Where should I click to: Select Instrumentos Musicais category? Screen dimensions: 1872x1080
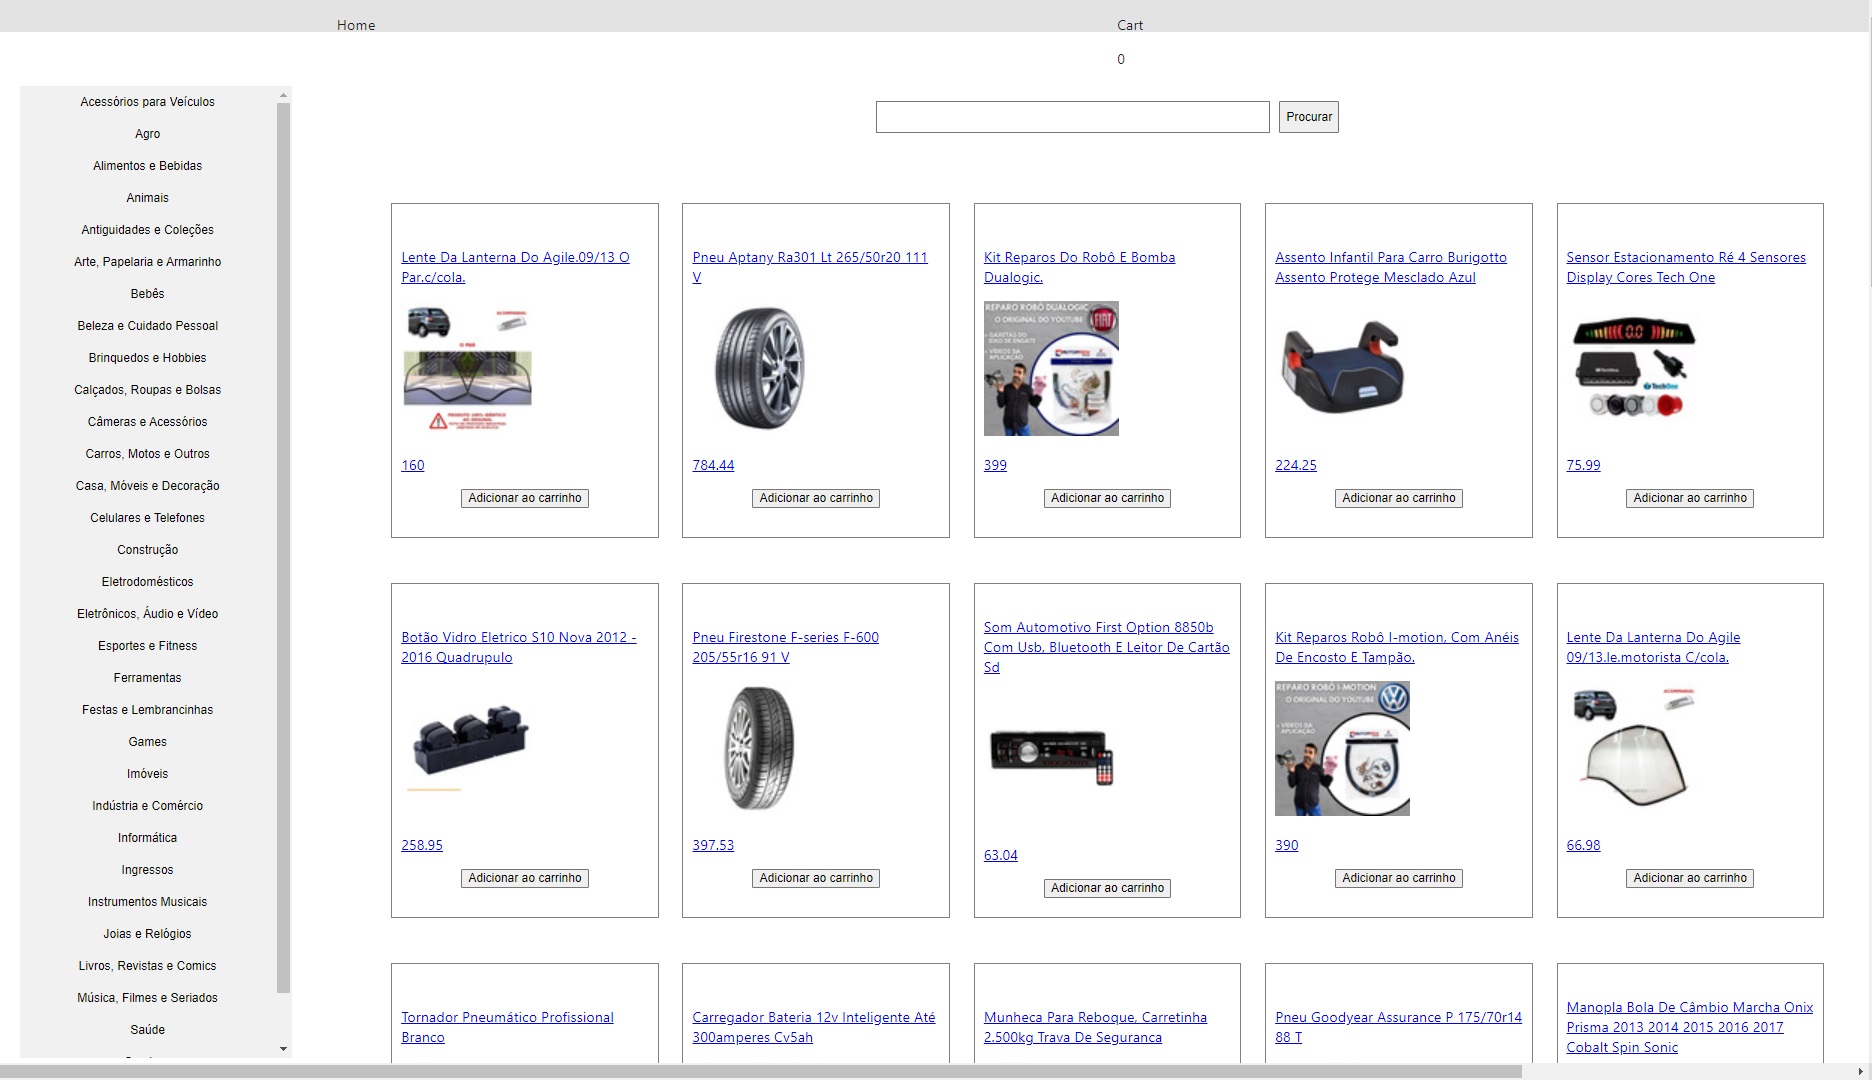[x=147, y=902]
